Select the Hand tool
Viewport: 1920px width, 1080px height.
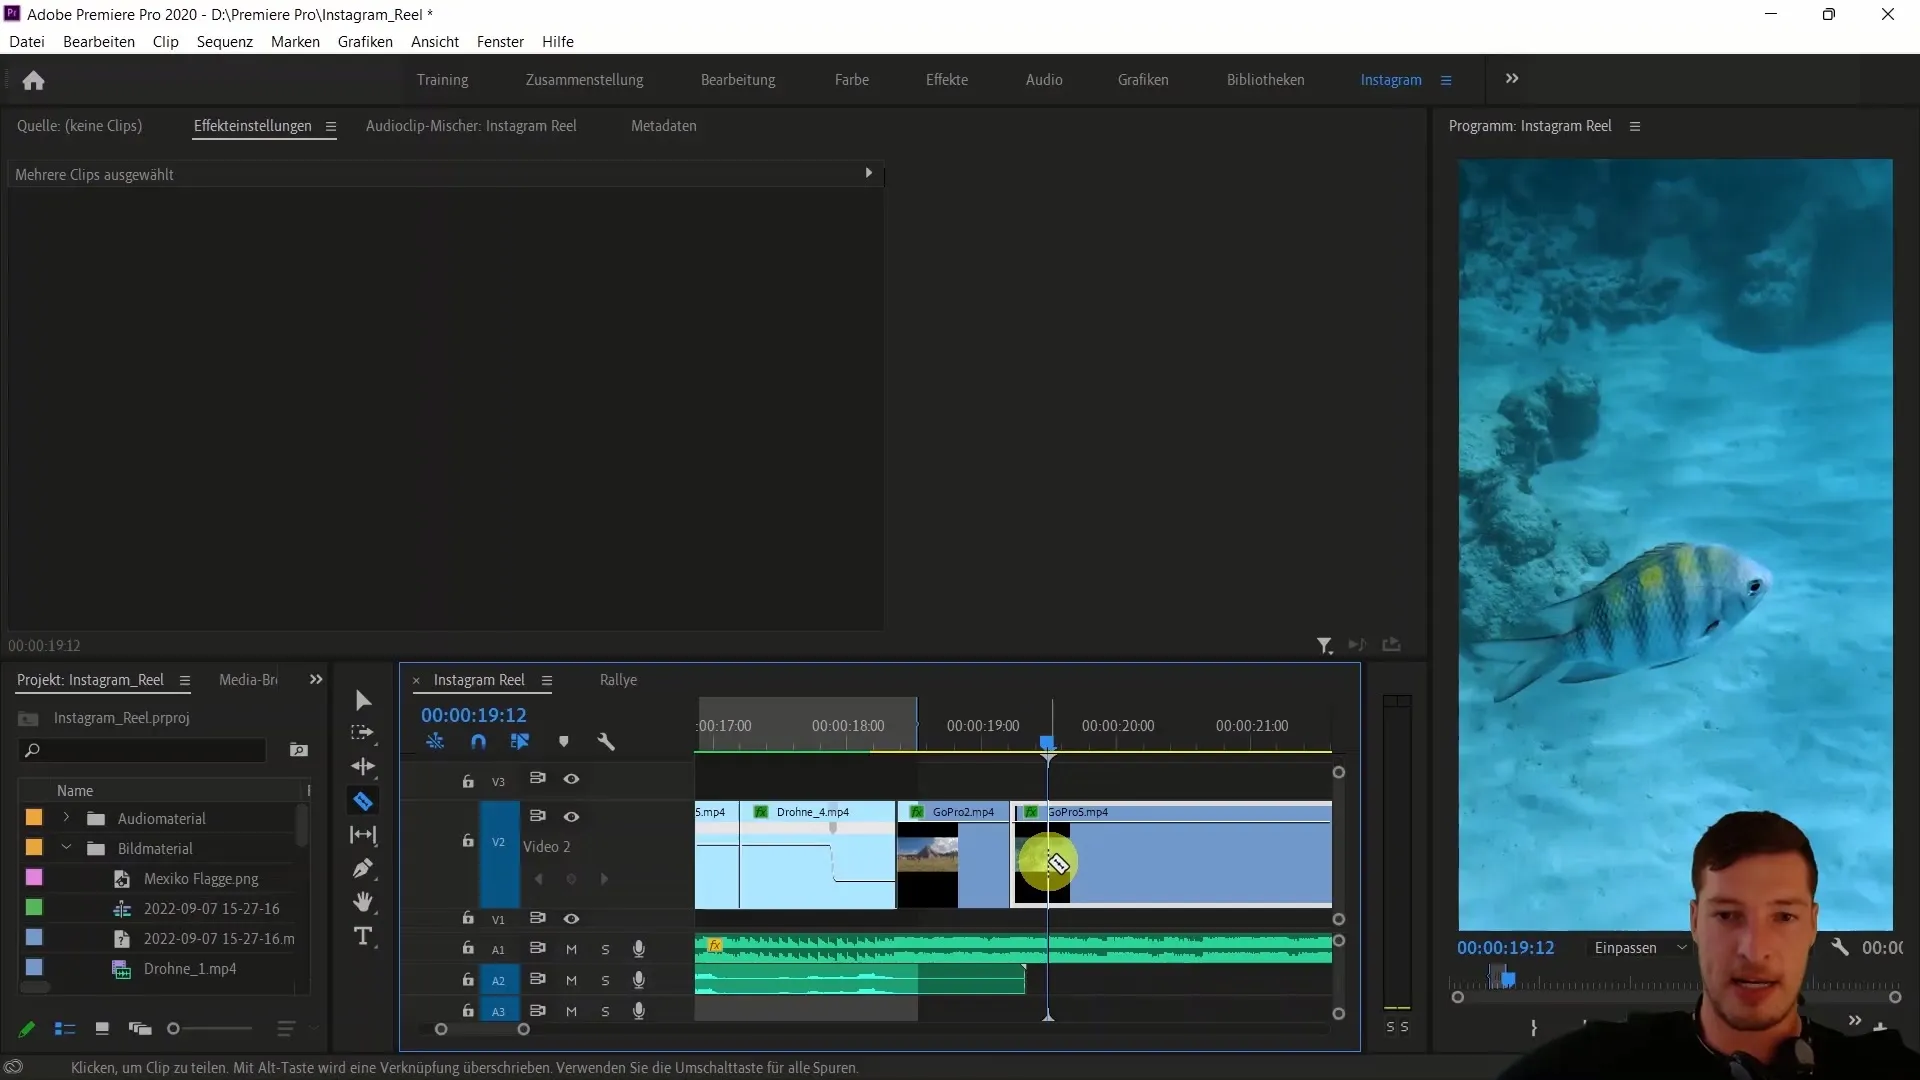click(x=363, y=902)
